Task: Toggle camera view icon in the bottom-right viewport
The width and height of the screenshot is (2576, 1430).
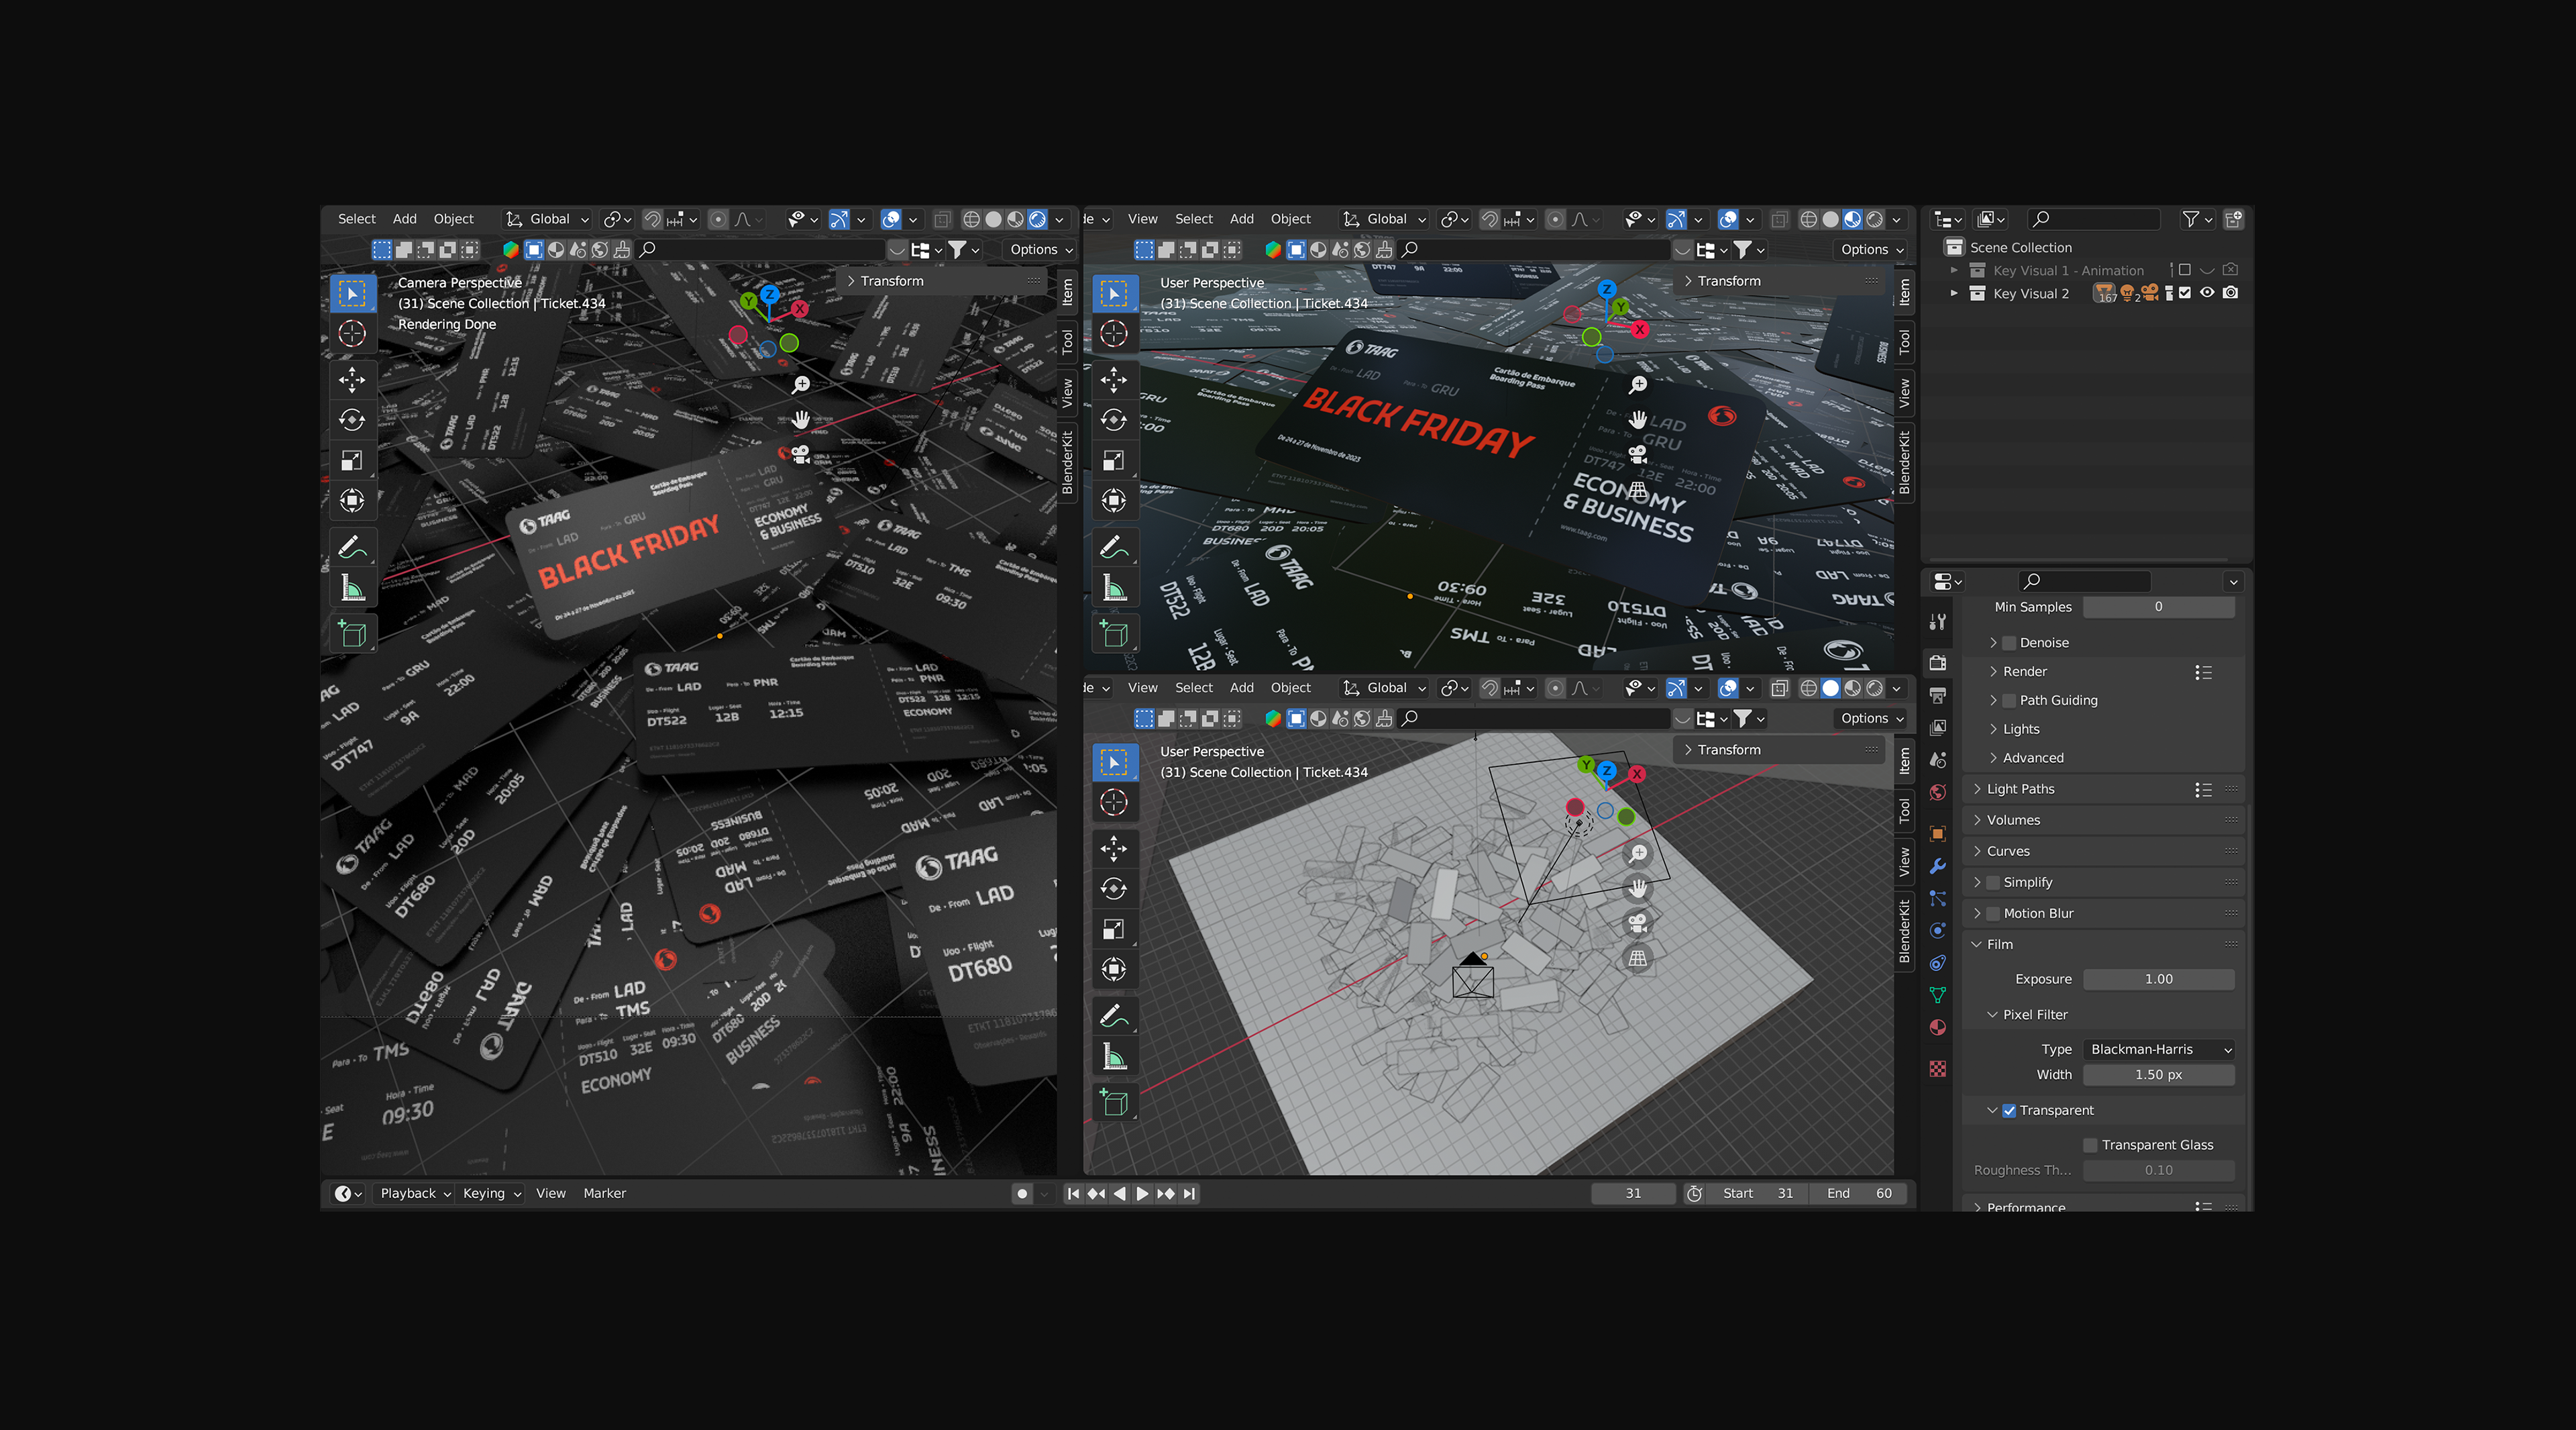Action: (x=1637, y=923)
